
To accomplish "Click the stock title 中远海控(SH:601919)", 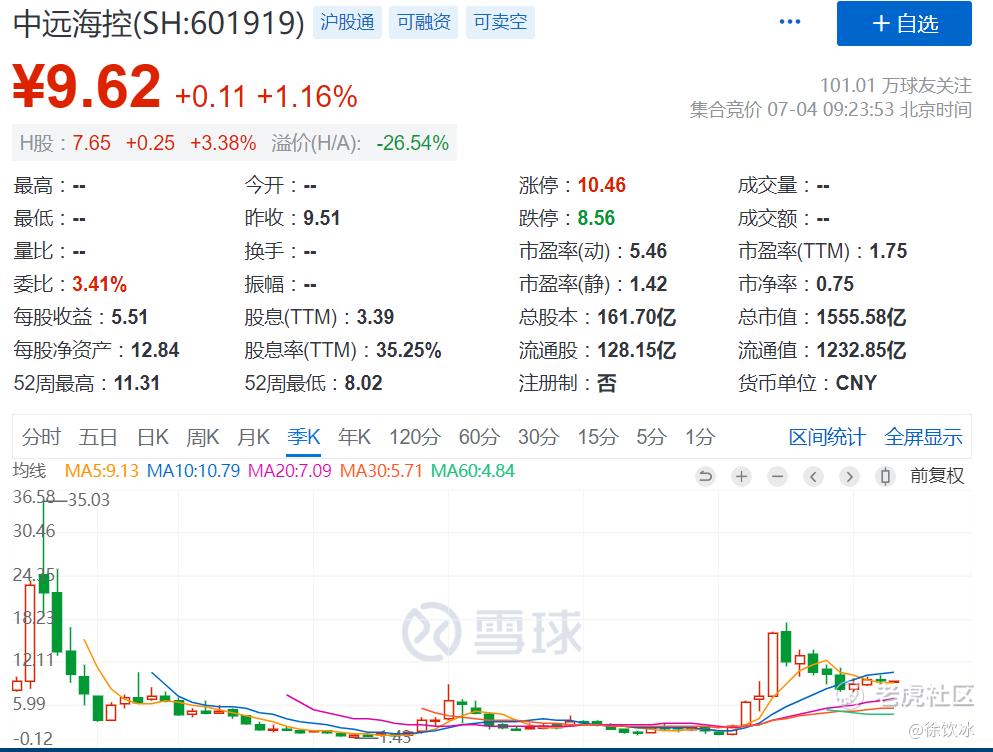I will 159,23.
